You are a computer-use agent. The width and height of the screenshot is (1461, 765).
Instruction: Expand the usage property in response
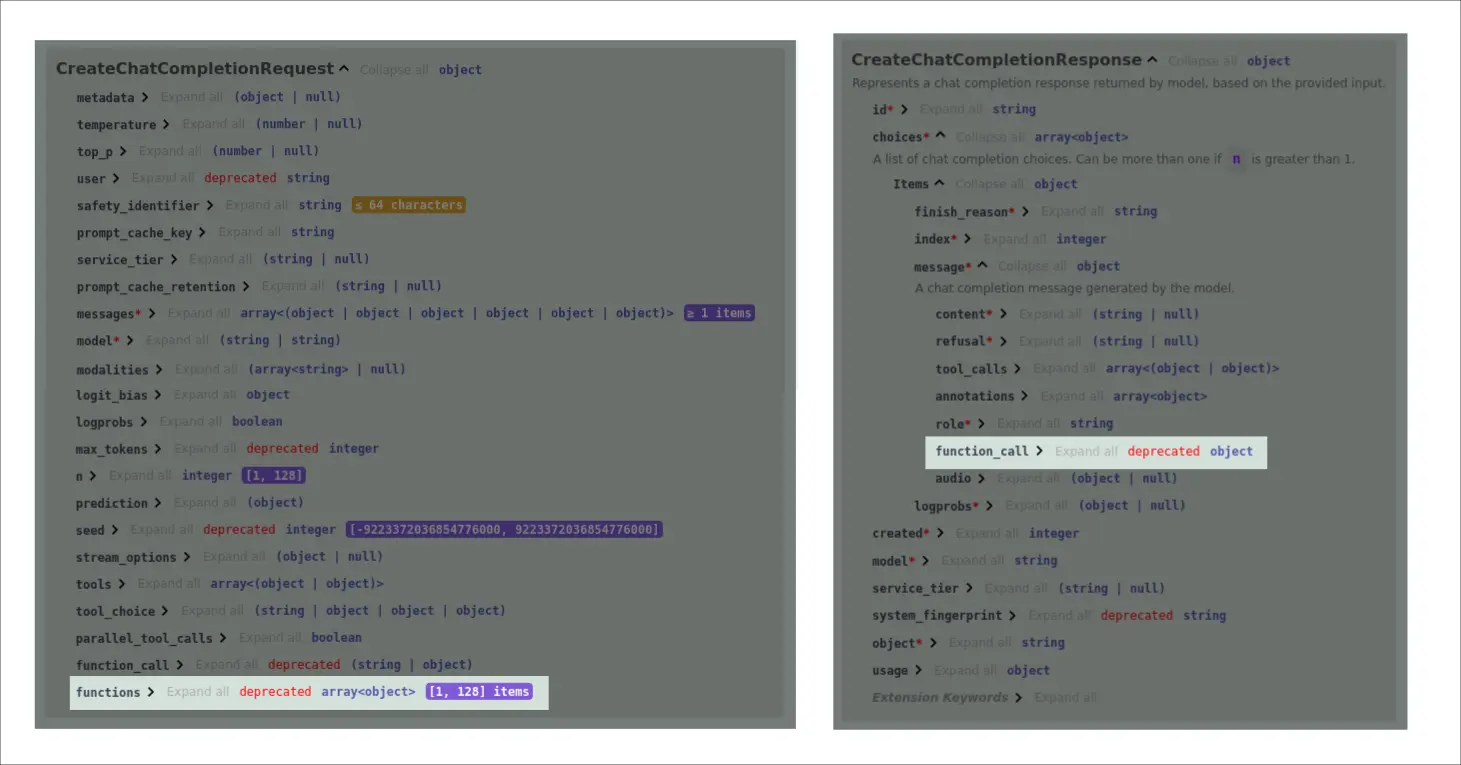point(919,670)
